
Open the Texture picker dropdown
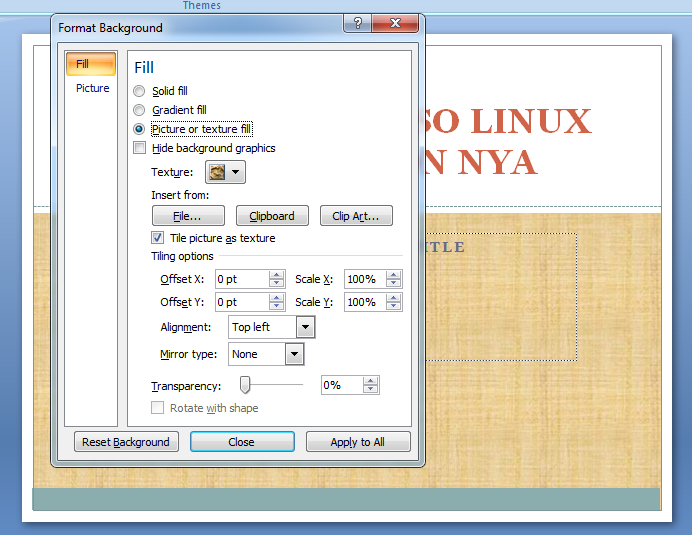point(225,172)
